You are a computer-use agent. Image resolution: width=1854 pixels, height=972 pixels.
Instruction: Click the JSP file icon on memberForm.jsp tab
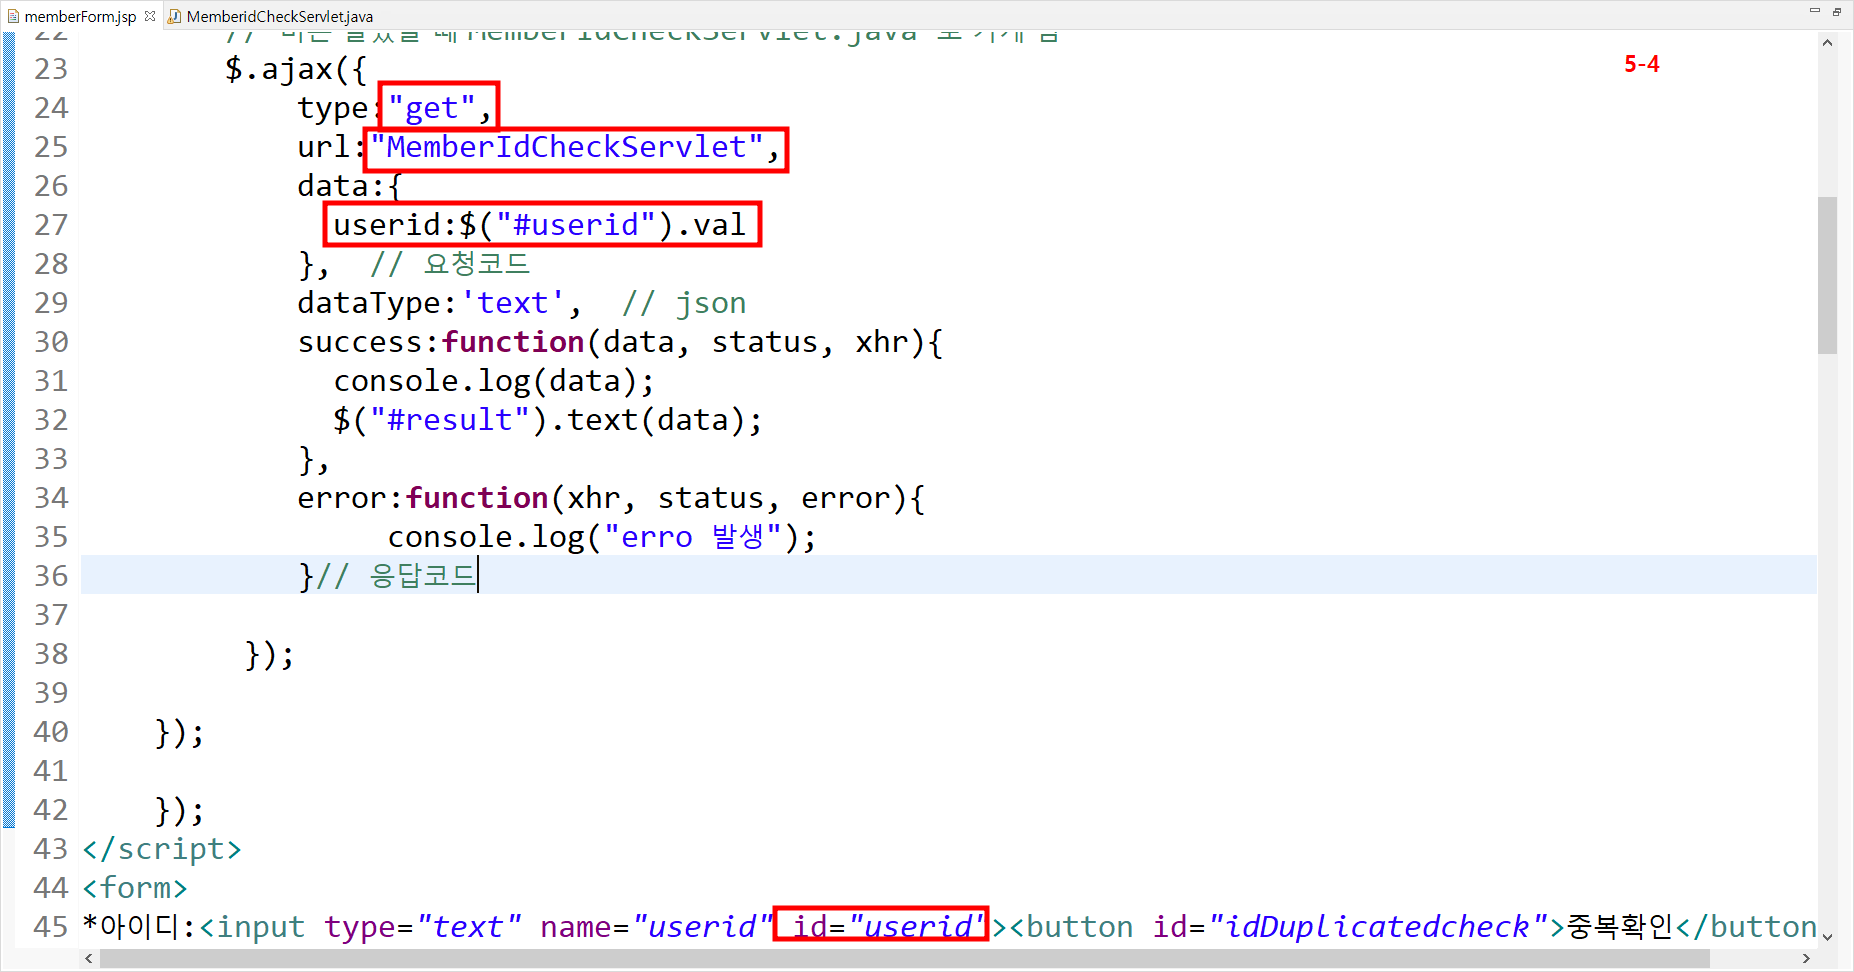[13, 16]
